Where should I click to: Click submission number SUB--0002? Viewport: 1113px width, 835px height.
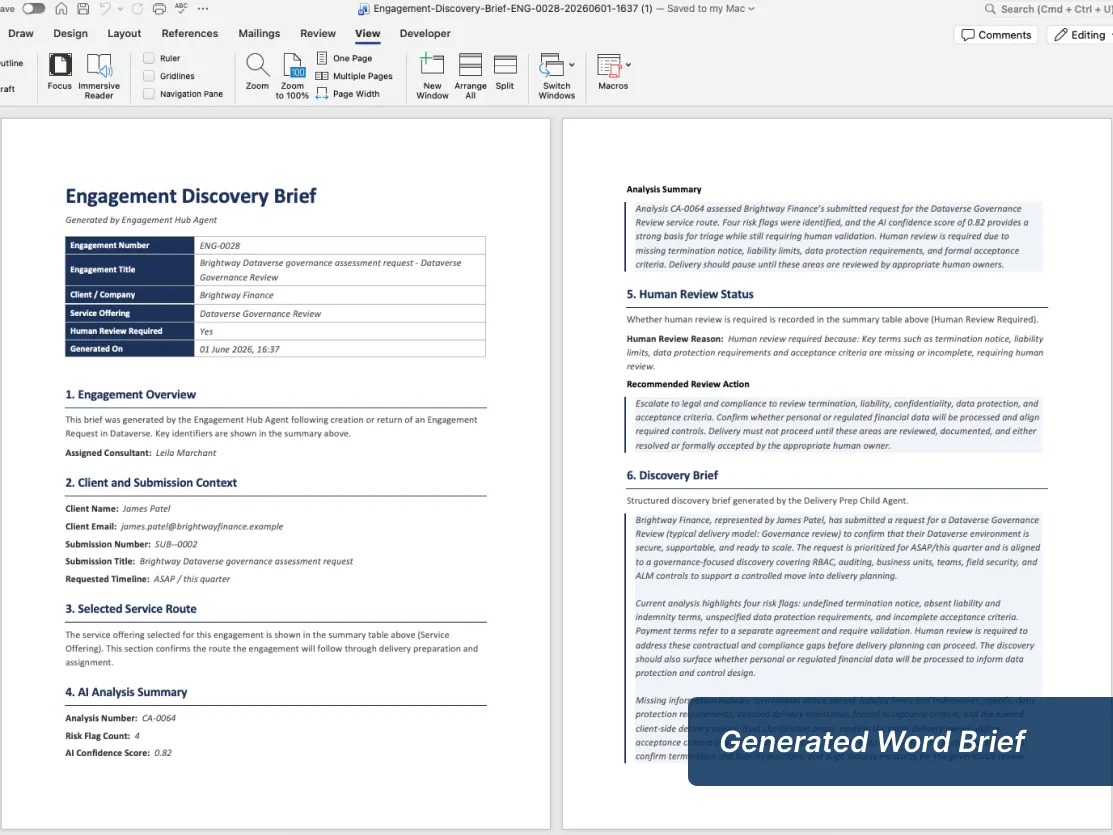click(176, 545)
